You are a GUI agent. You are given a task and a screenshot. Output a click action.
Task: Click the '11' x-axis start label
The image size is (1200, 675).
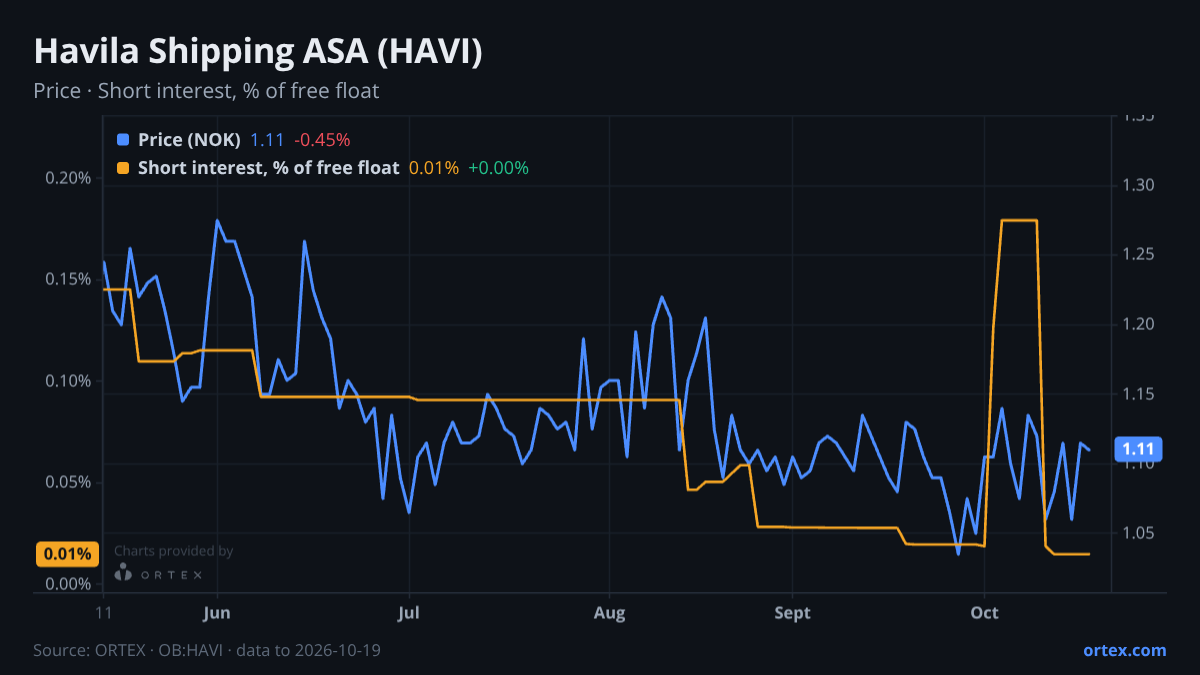click(x=104, y=613)
